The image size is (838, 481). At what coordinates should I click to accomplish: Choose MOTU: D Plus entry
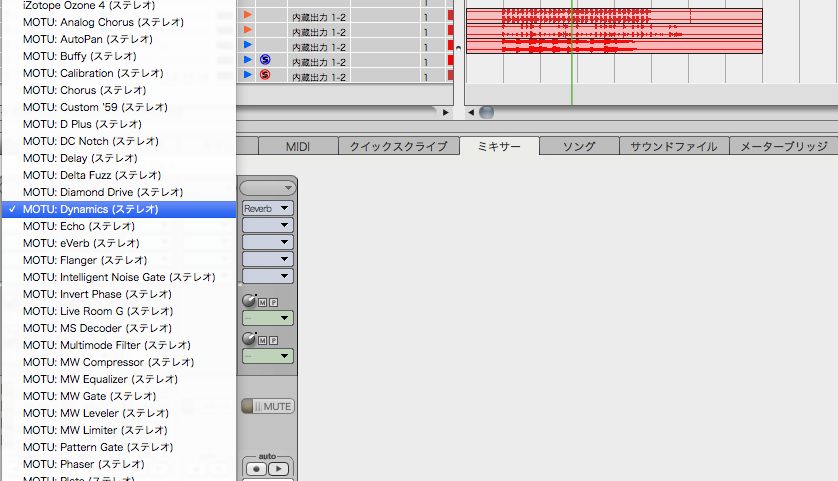119,124
